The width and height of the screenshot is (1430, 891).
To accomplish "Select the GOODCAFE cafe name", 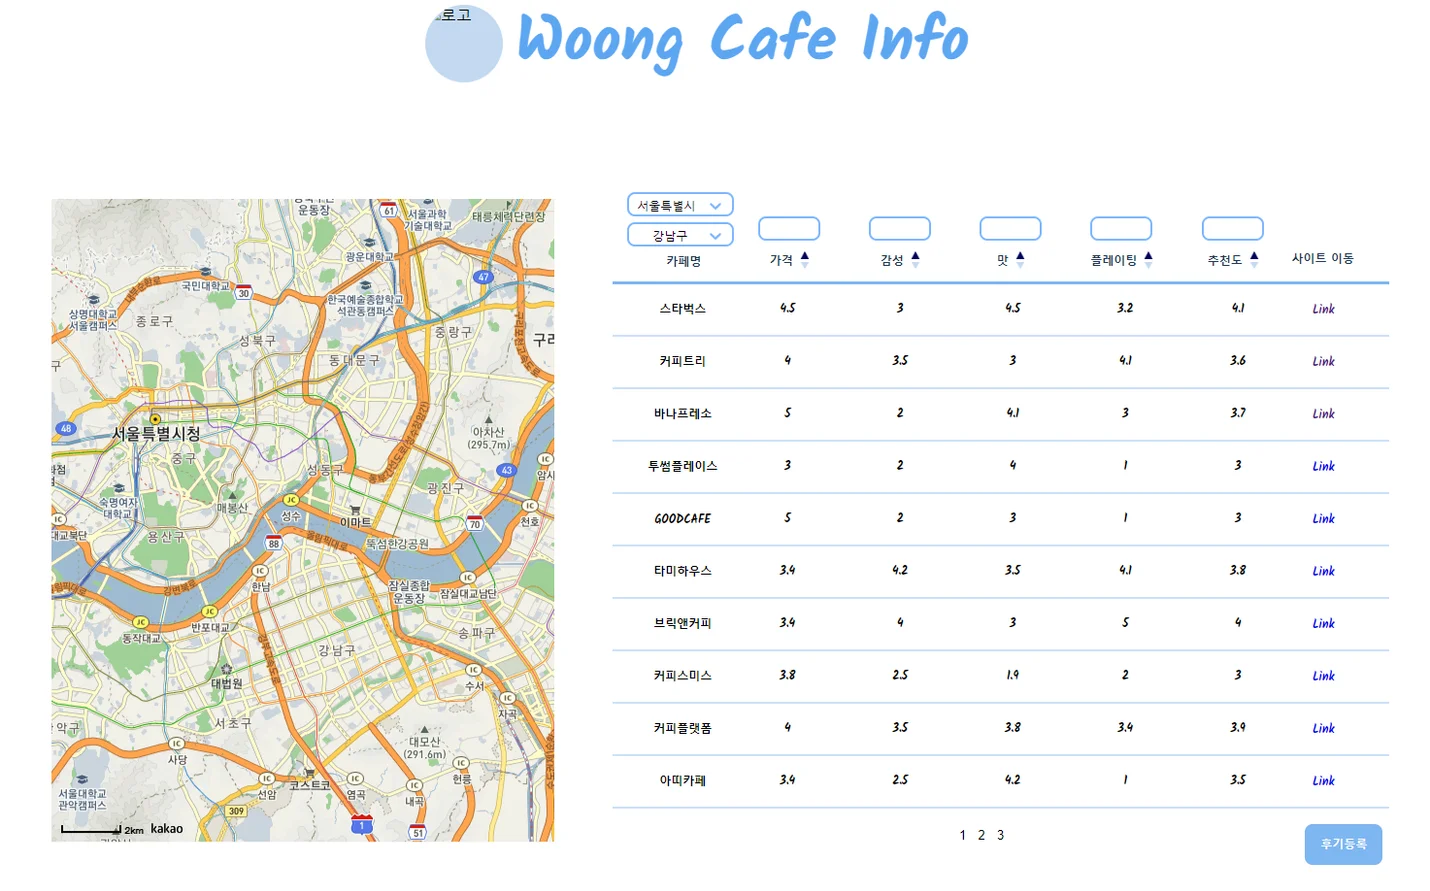I will pyautogui.click(x=683, y=519).
